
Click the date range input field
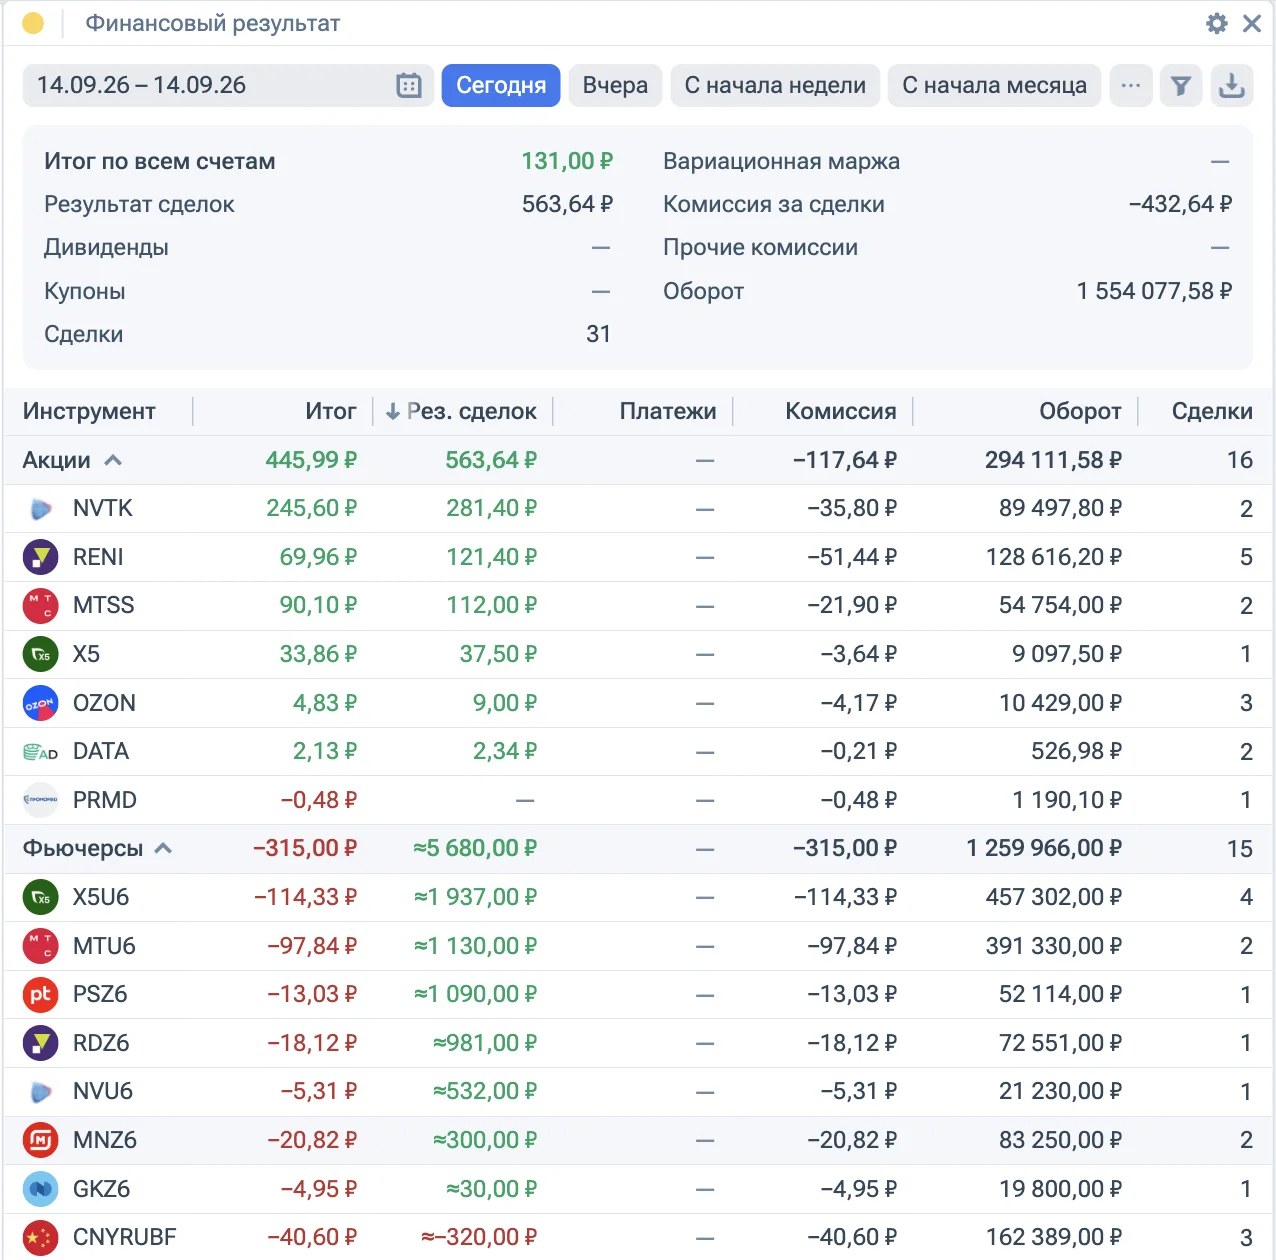coord(228,86)
